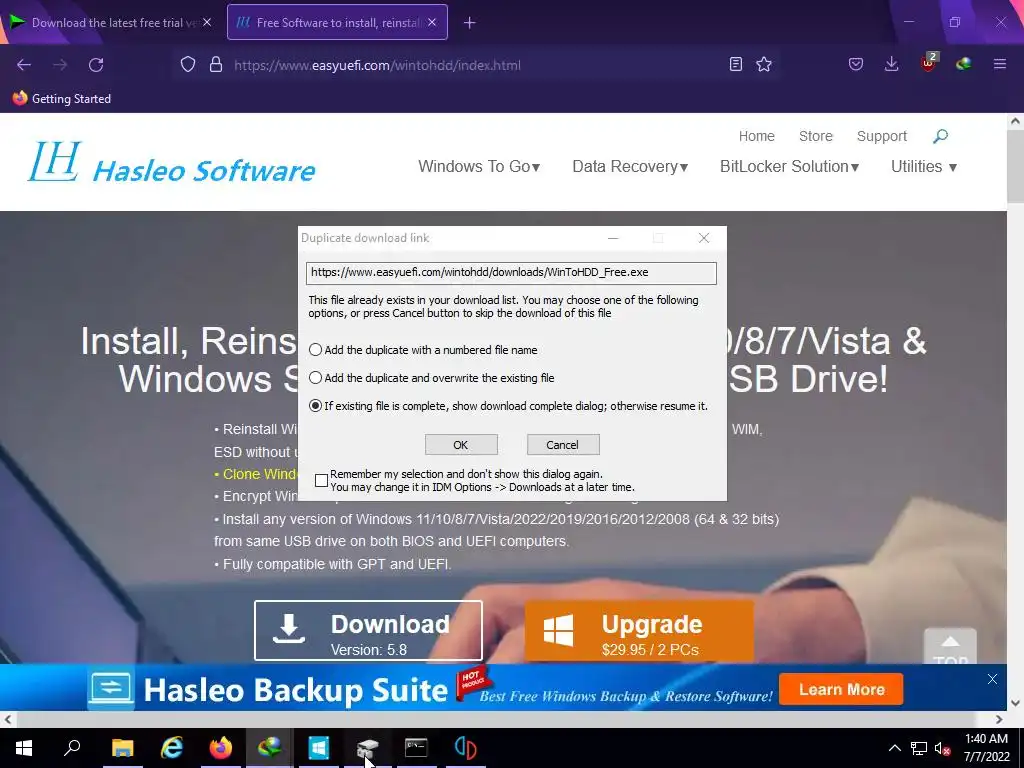Go back using browser back arrow
Screen dimensions: 1024x768
[x=24, y=65]
